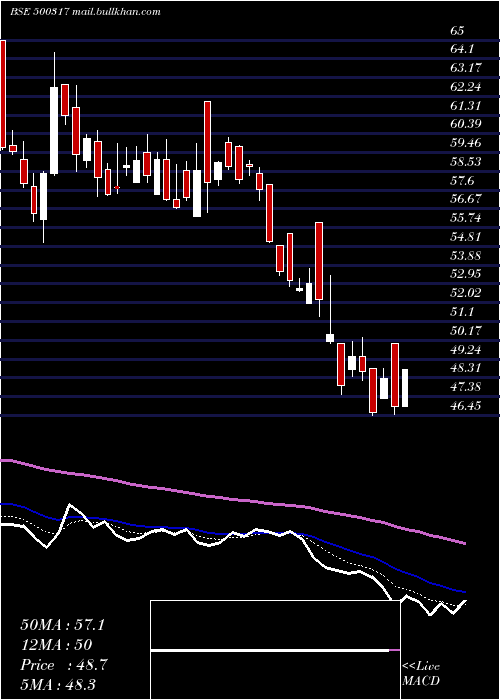Click the last white candlestick on the chart
This screenshot has height=700, width=500.
[x=405, y=388]
